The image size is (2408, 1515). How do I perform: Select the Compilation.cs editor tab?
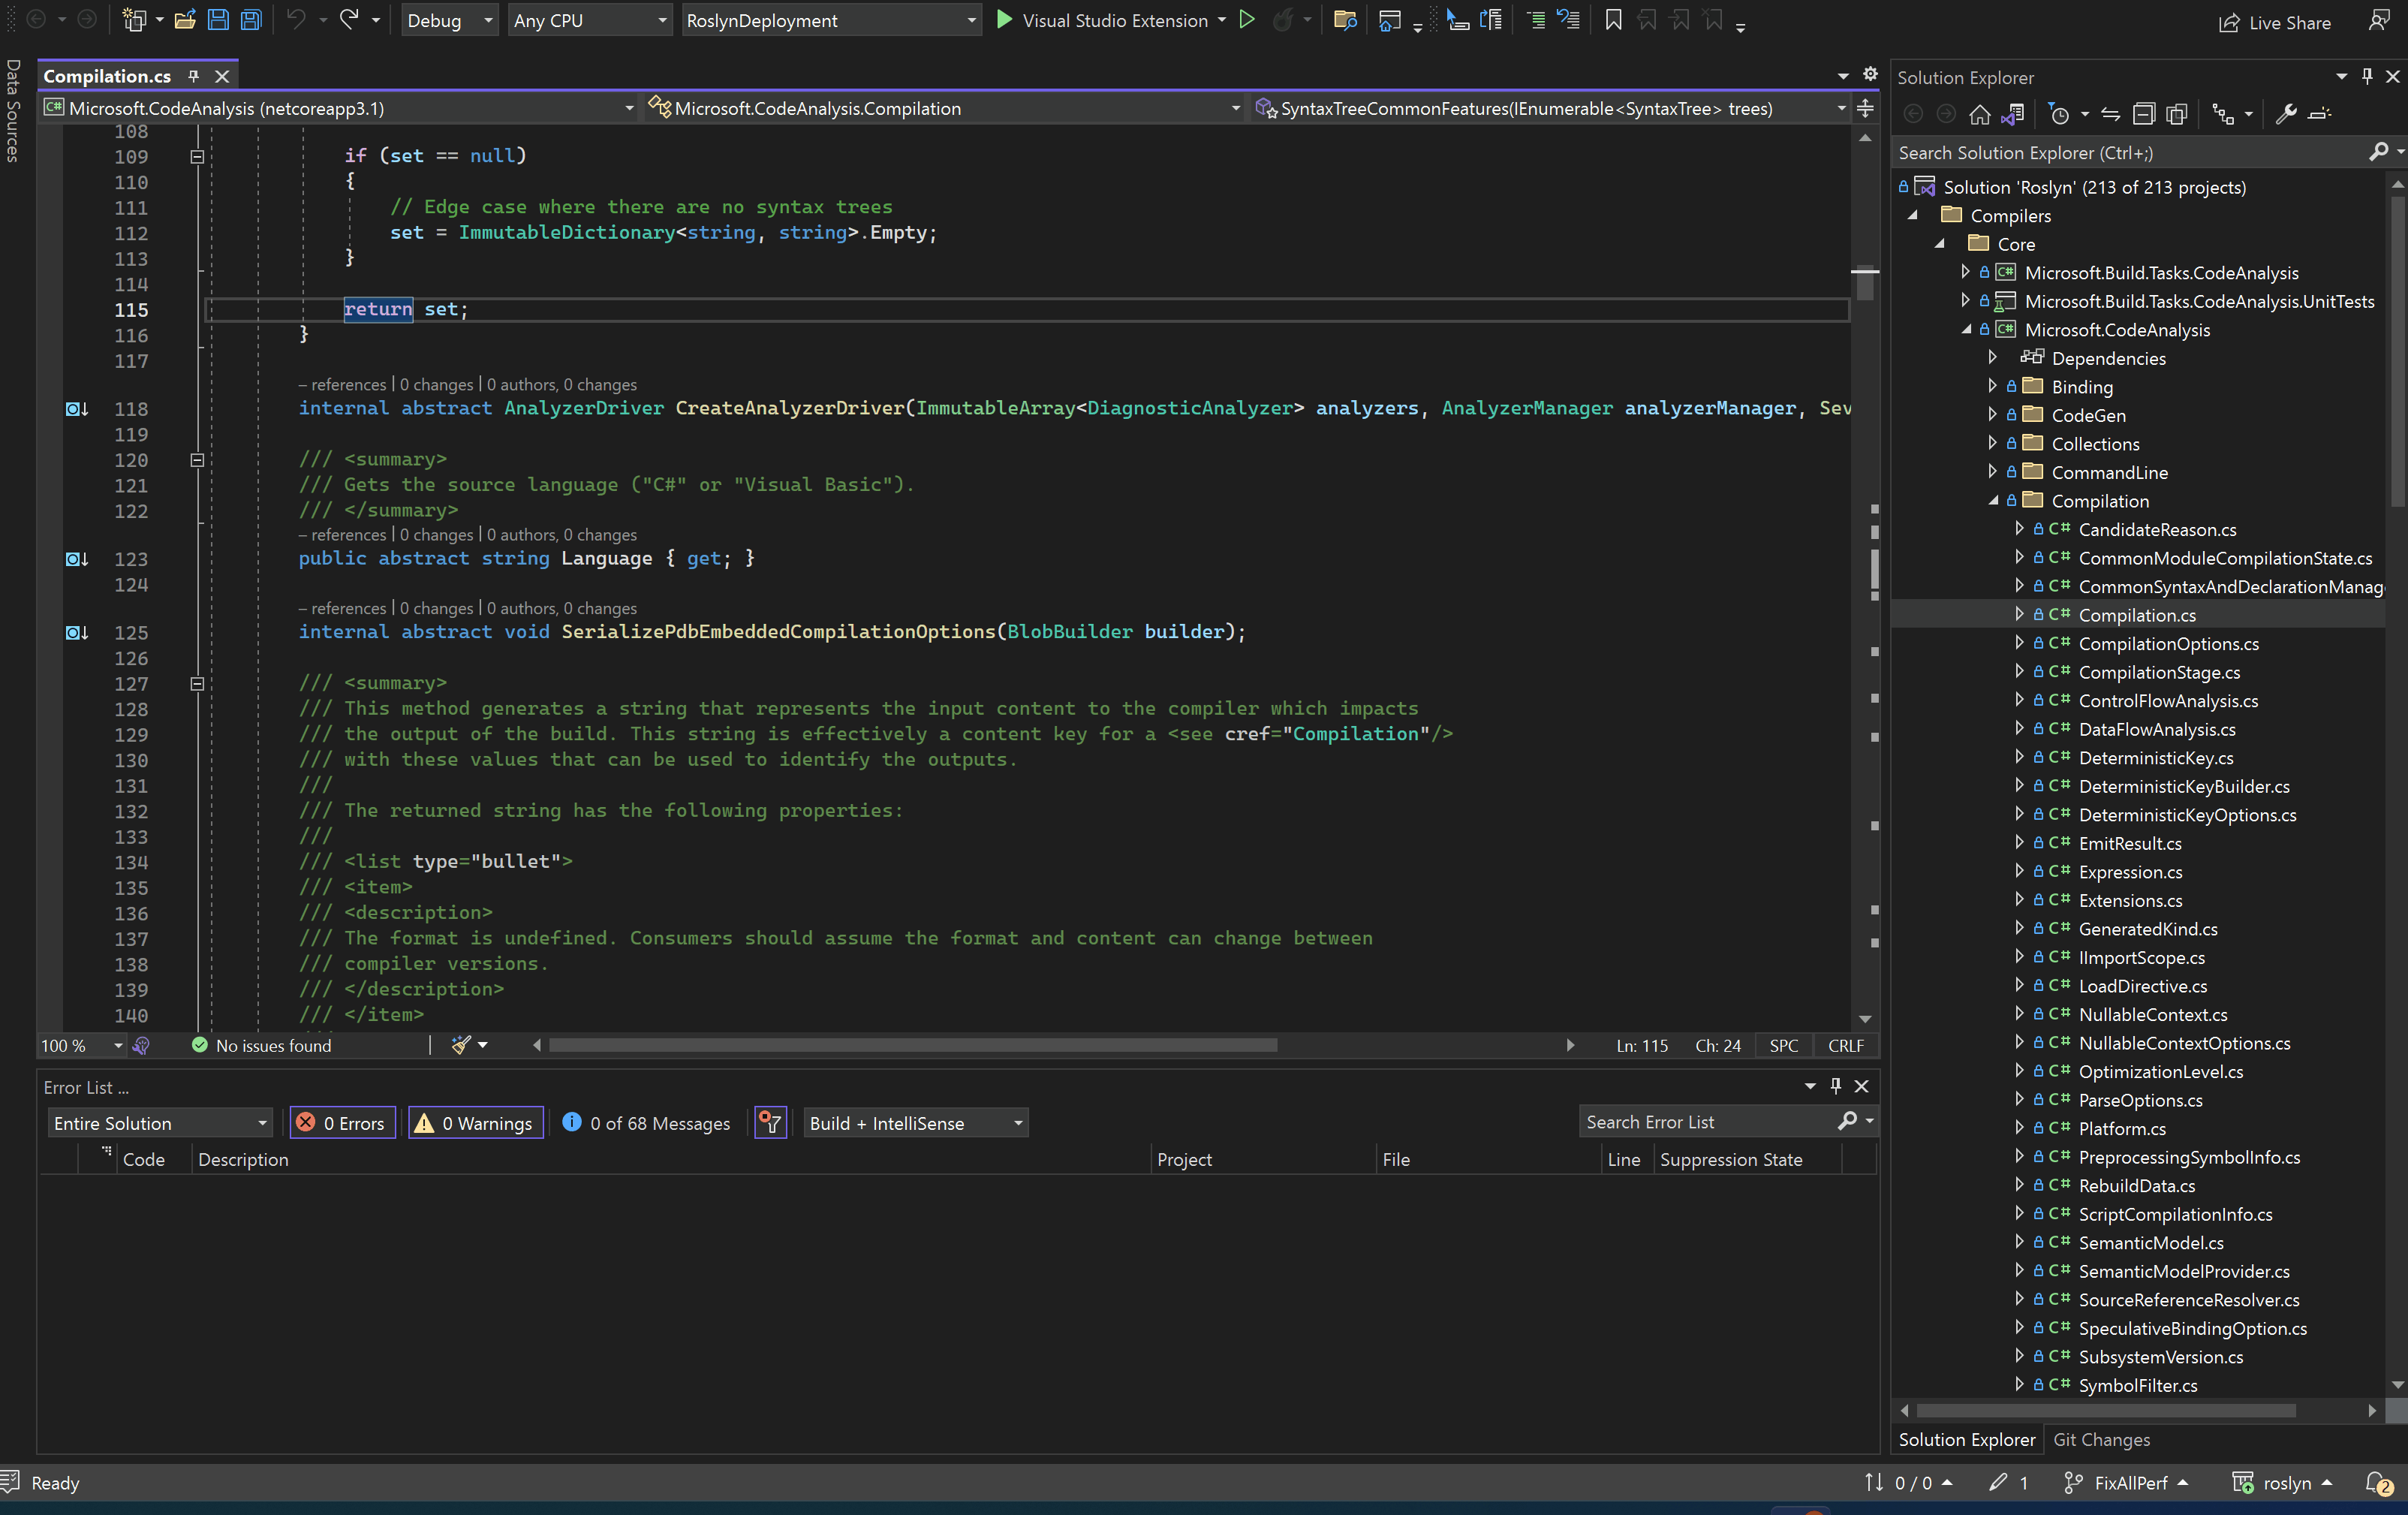[107, 76]
